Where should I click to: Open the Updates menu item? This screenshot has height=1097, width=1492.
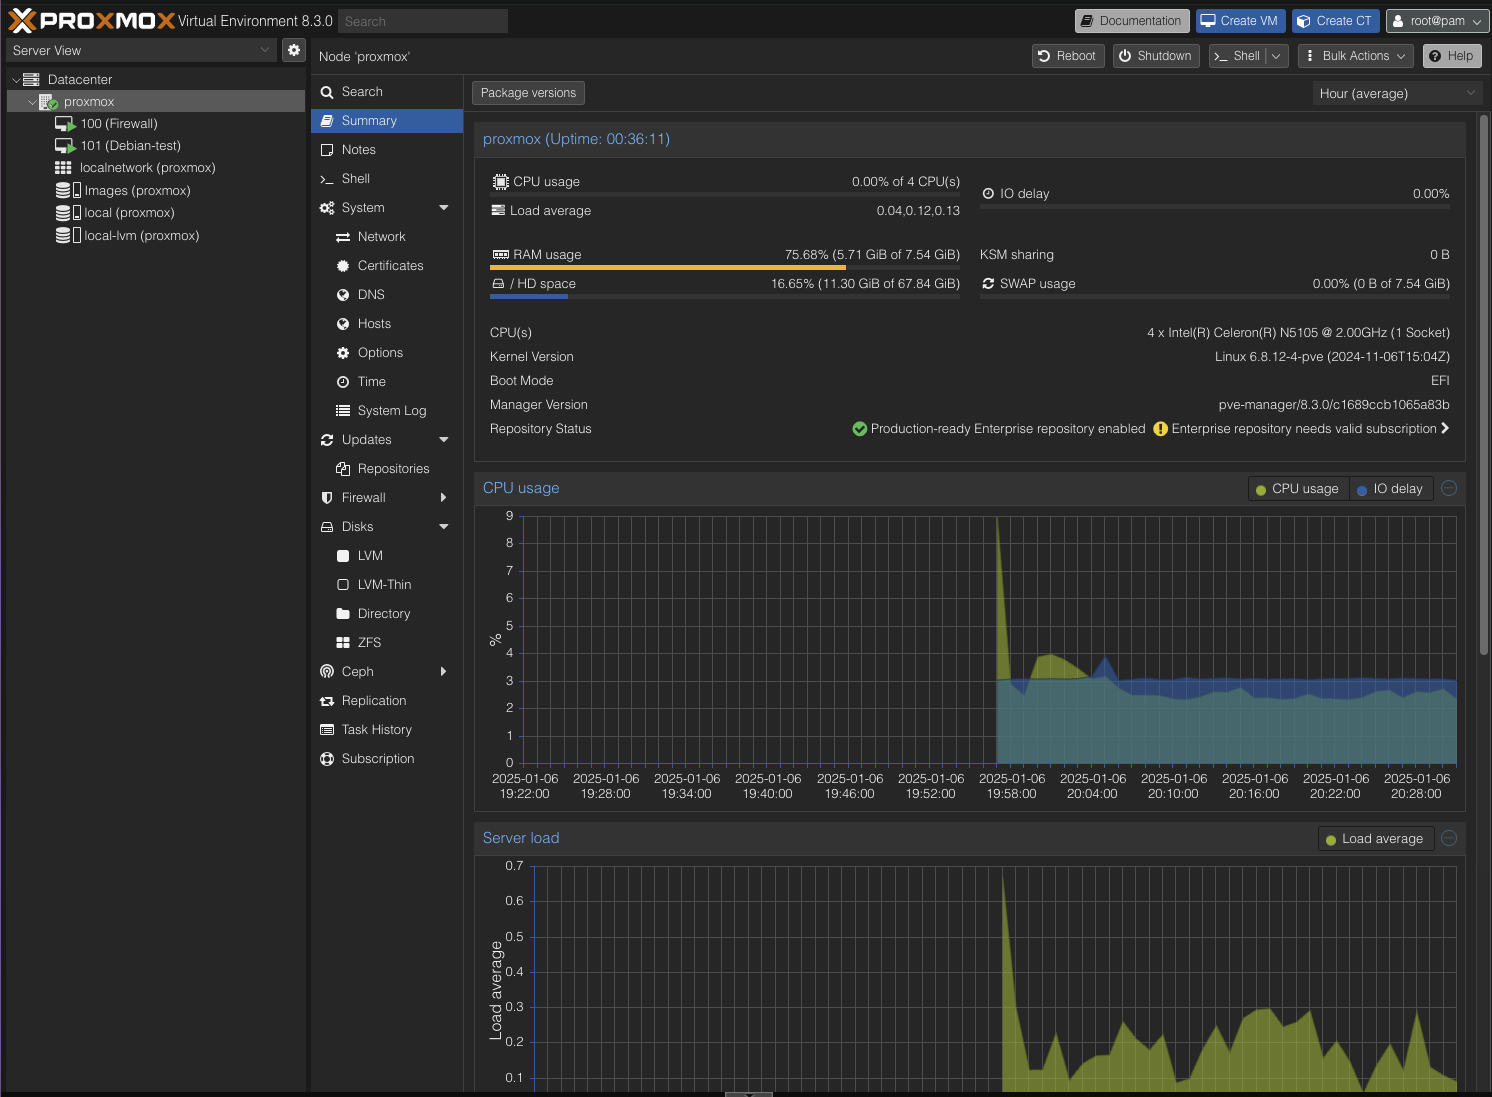tap(387, 440)
